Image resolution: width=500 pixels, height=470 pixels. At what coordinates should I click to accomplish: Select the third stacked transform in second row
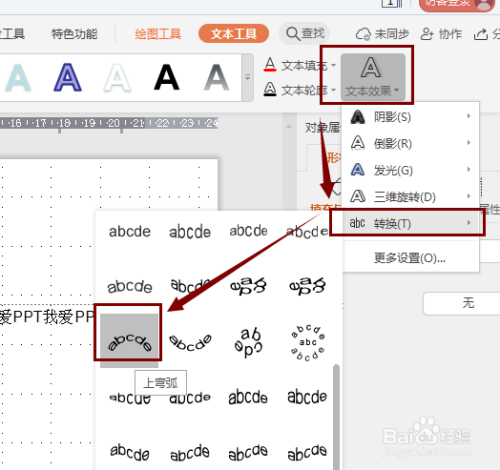tap(248, 286)
